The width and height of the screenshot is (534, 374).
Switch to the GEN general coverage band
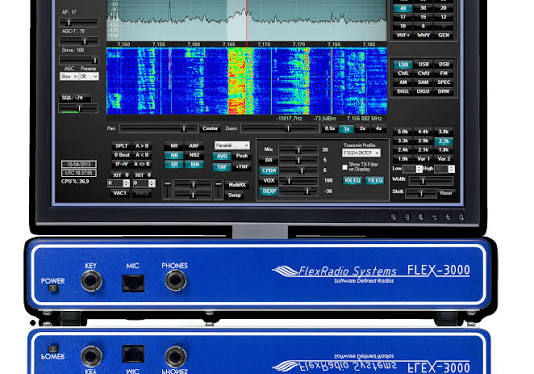pyautogui.click(x=443, y=35)
